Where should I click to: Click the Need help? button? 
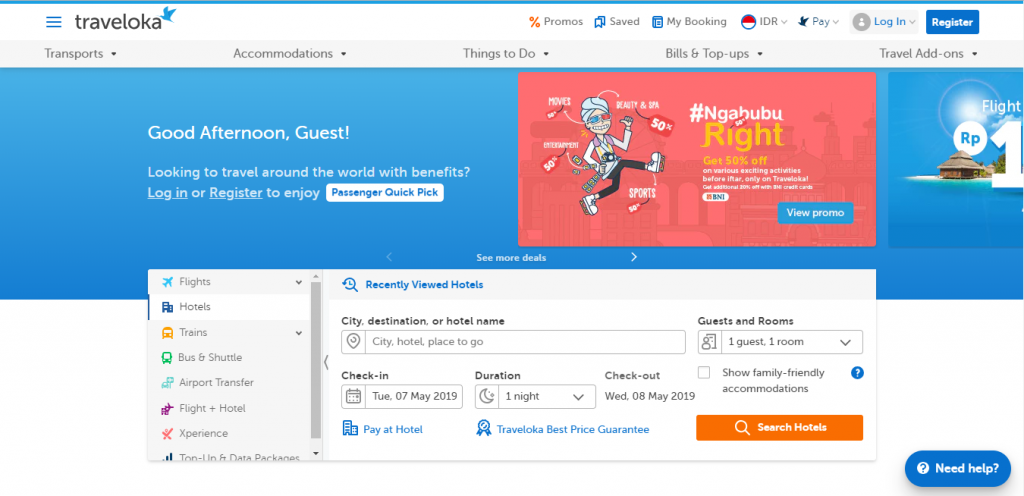[x=957, y=468]
